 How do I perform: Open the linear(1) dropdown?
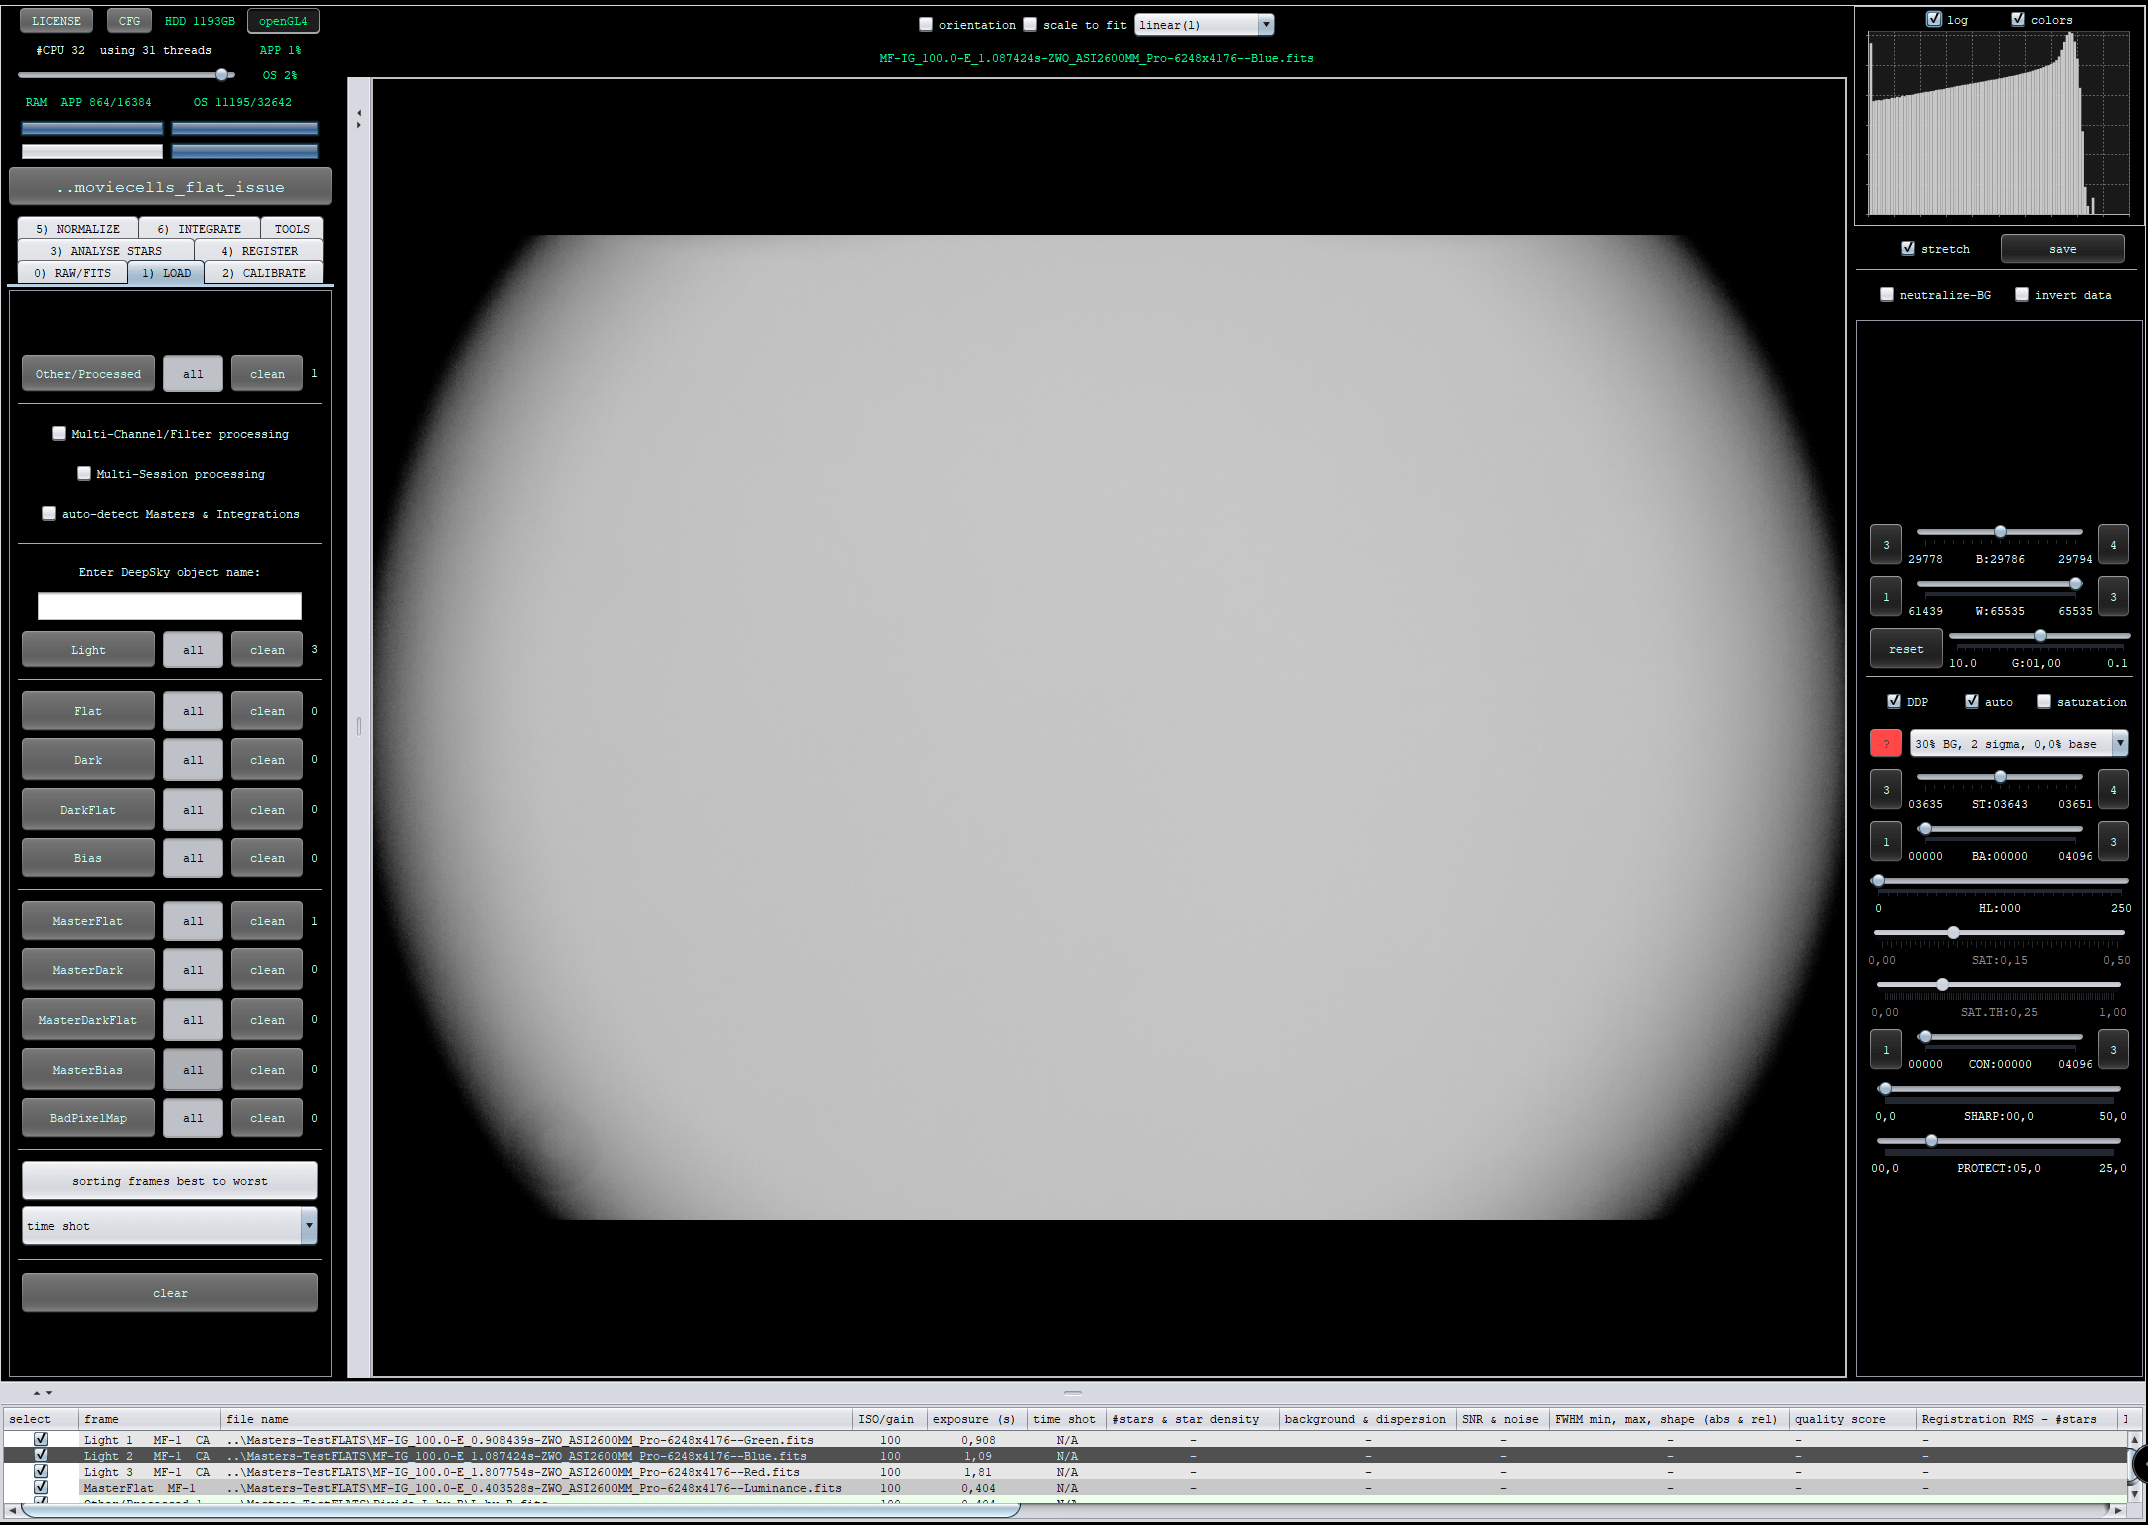pyautogui.click(x=1266, y=25)
